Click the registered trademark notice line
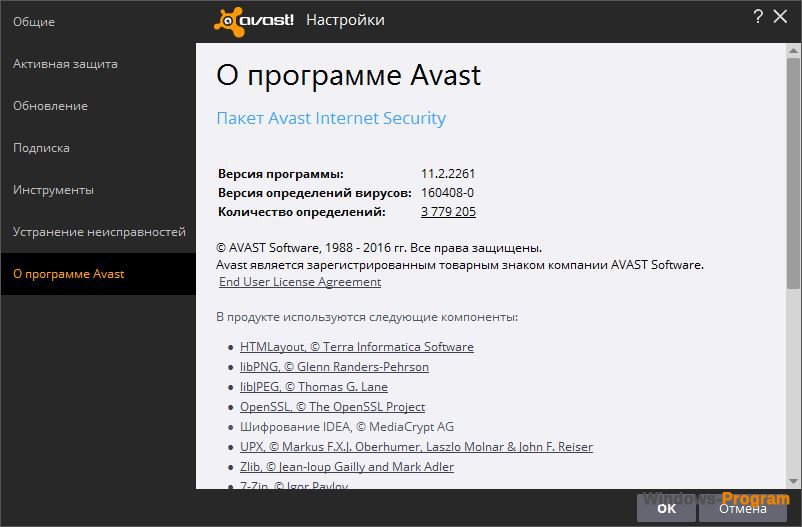The height and width of the screenshot is (527, 802). point(460,265)
